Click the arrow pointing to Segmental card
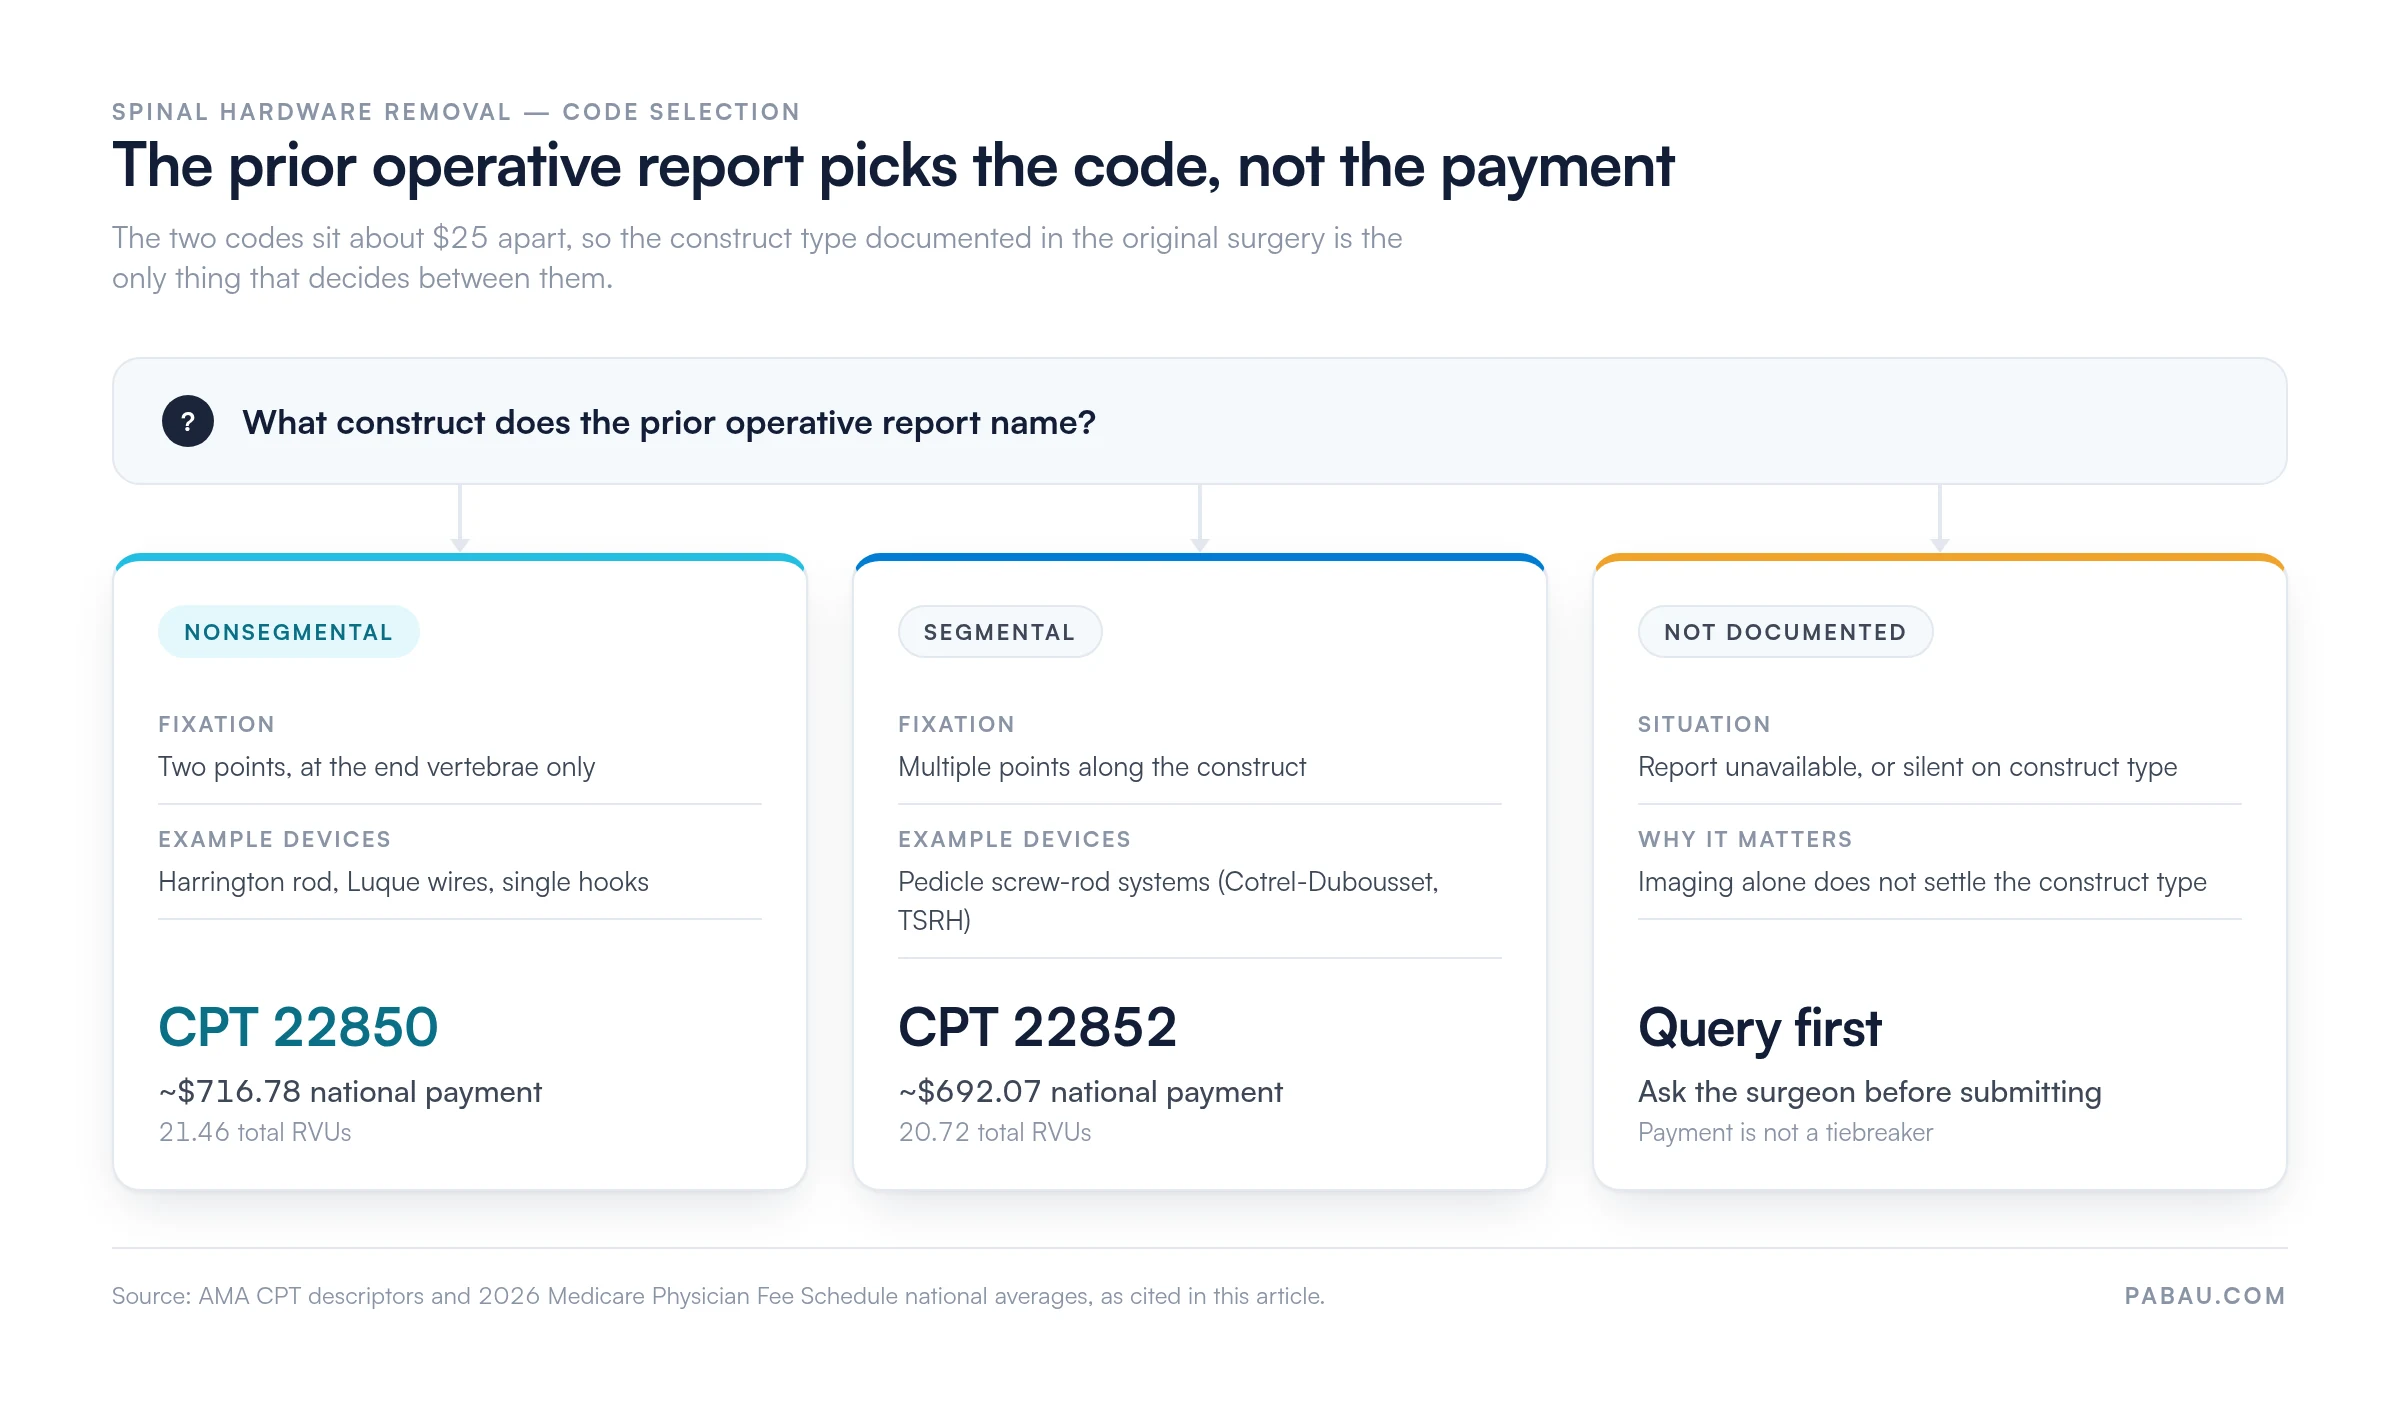Viewport: 2400px width, 1404px height. pos(1200,518)
